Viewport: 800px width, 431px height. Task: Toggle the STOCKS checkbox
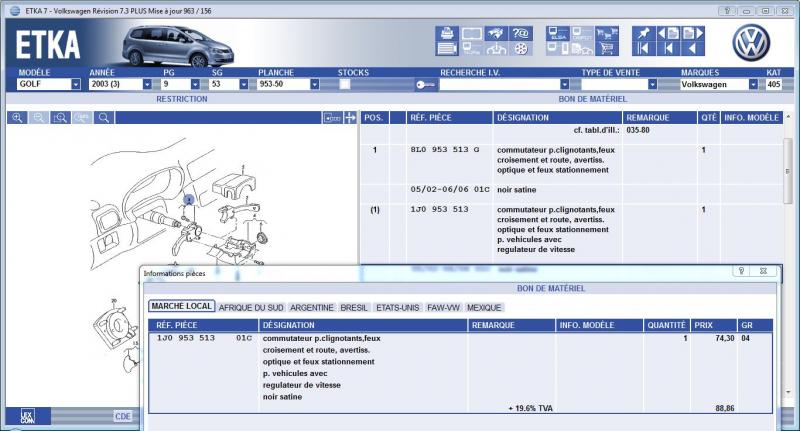click(x=345, y=84)
